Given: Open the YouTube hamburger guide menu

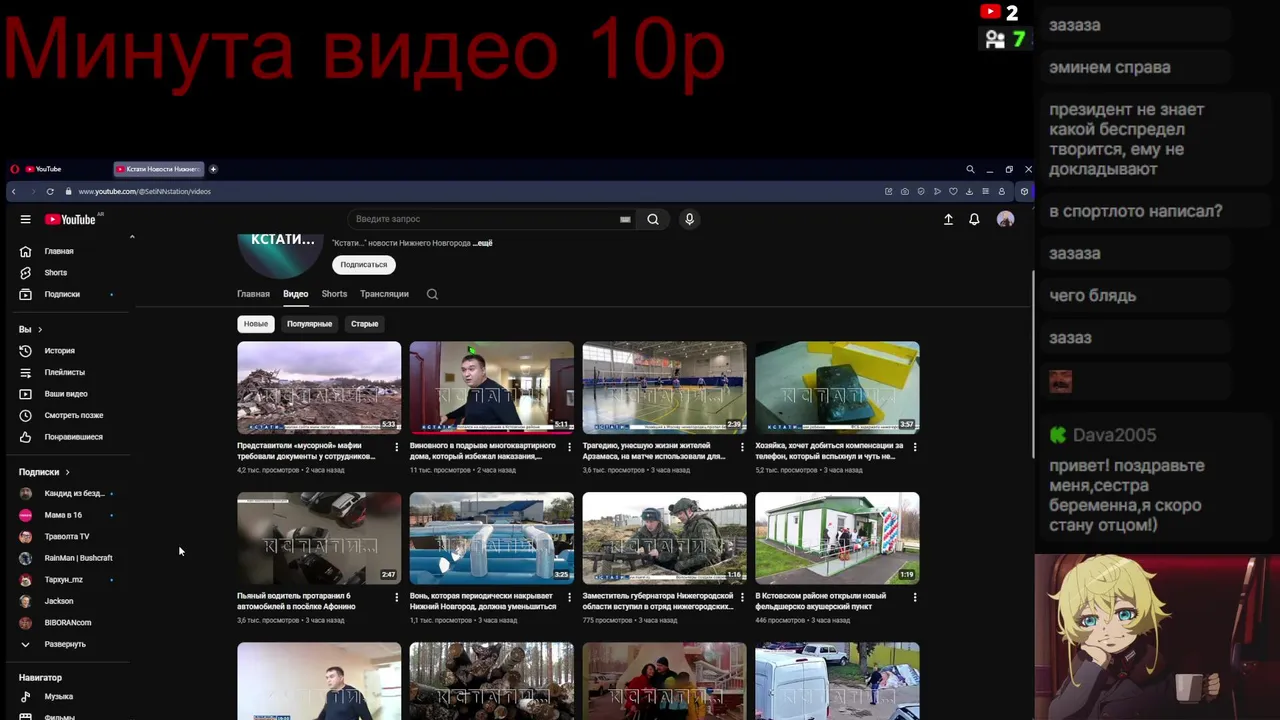Looking at the screenshot, I should (x=25, y=219).
